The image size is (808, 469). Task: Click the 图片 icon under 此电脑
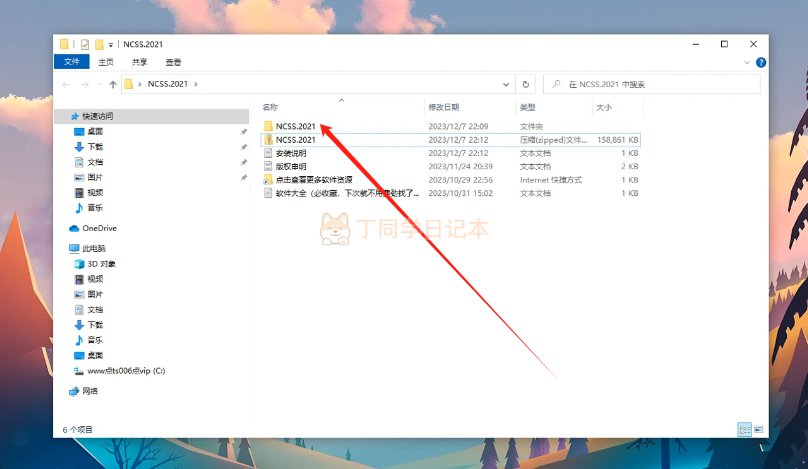click(79, 294)
